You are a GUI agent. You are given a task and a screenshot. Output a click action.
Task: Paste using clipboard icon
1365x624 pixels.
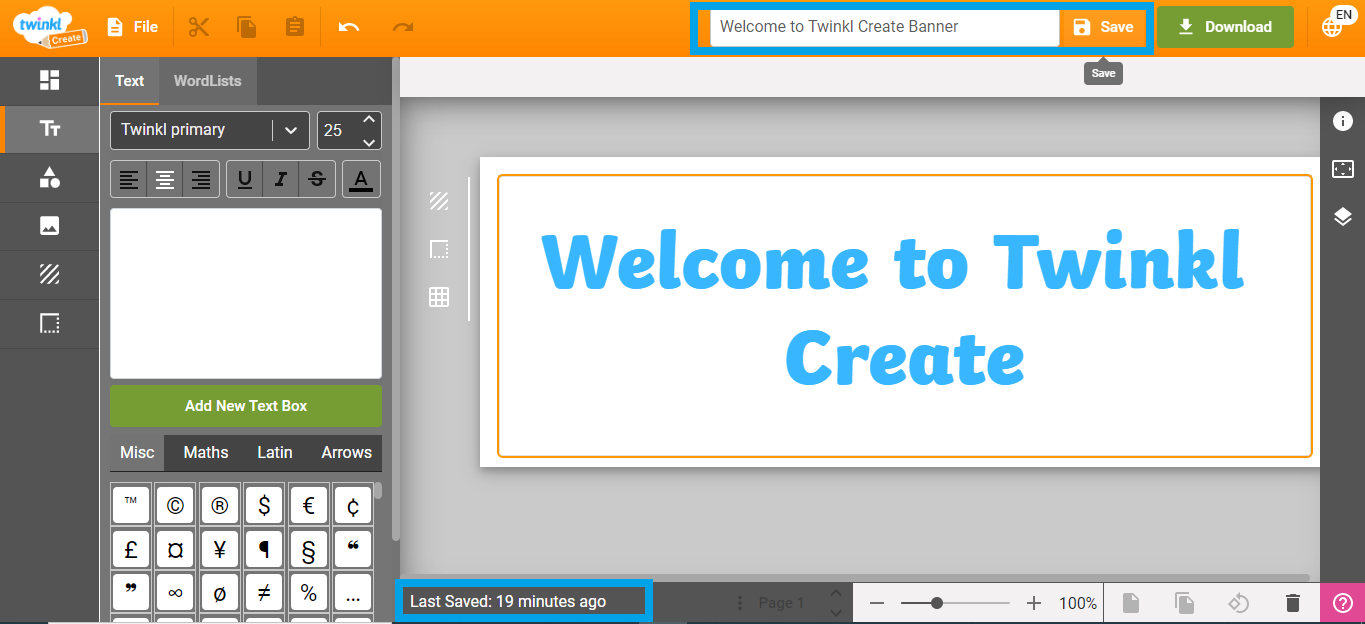pyautogui.click(x=295, y=27)
